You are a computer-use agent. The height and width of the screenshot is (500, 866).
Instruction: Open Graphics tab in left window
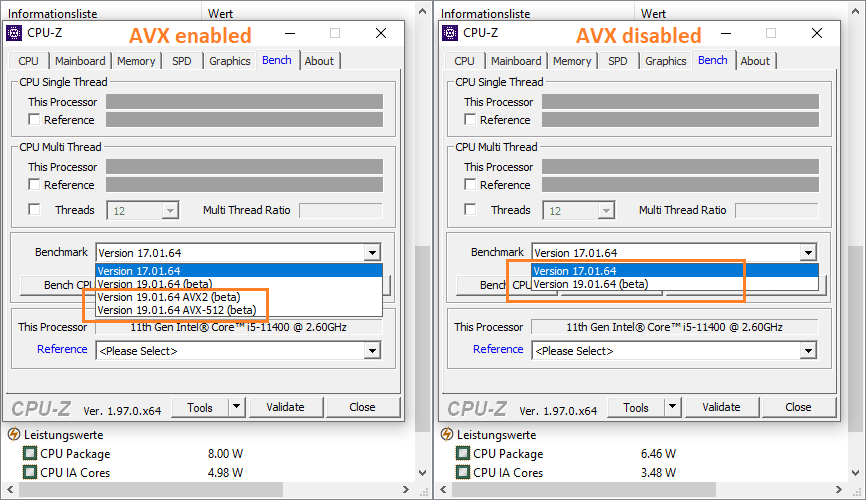(x=230, y=61)
